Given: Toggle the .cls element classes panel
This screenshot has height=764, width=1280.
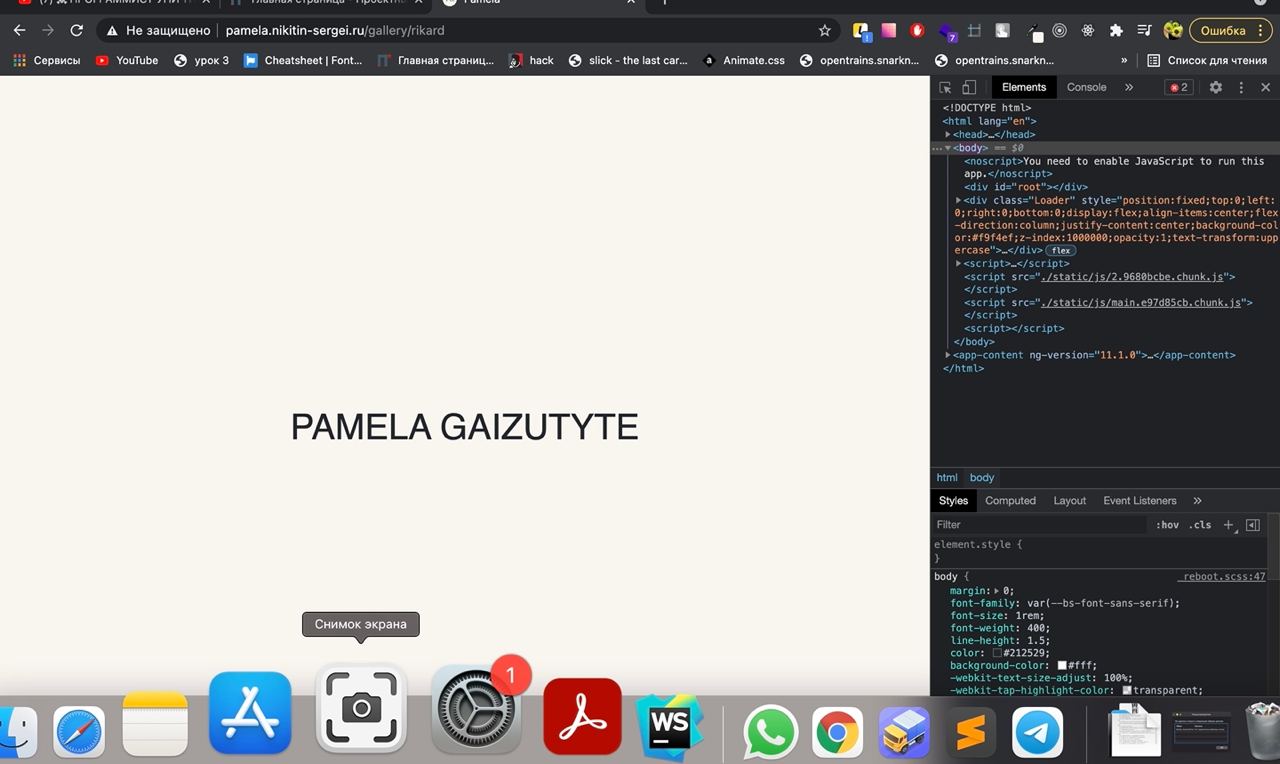Looking at the screenshot, I should (x=1200, y=525).
